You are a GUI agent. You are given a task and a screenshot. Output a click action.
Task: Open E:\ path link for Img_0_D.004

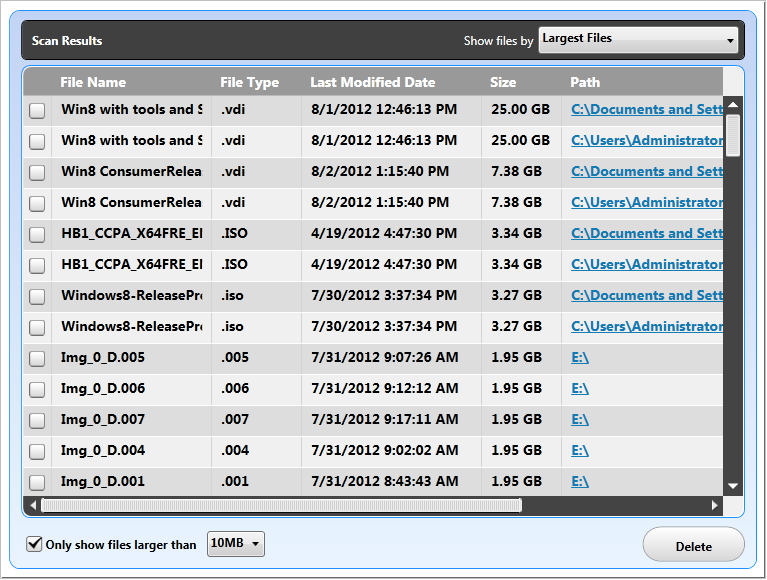[x=580, y=451]
